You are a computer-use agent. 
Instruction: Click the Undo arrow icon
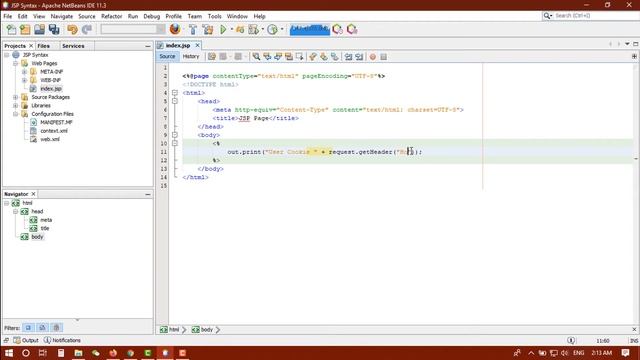click(x=72, y=29)
